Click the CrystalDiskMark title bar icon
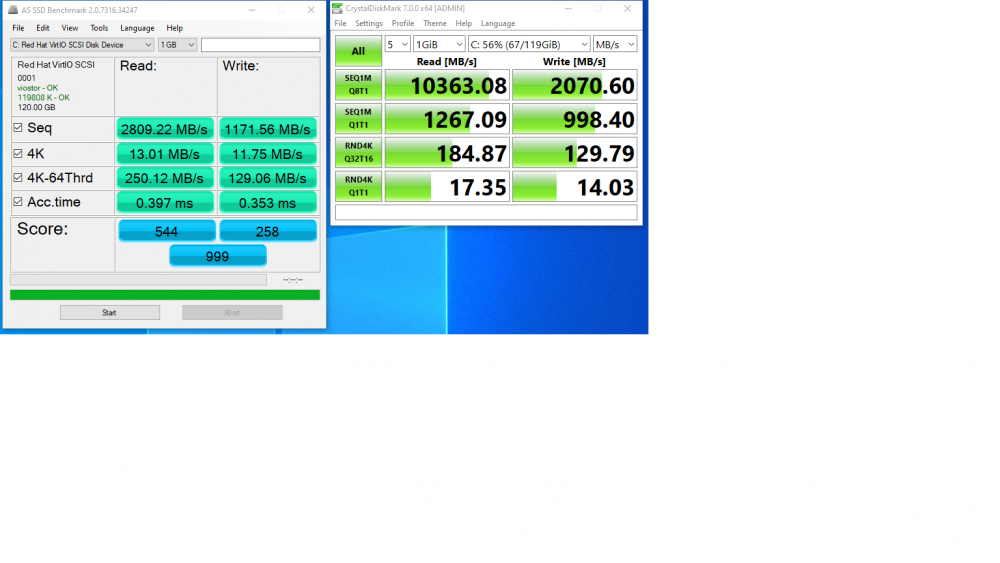Viewport: 1000px width, 563px height. click(337, 8)
